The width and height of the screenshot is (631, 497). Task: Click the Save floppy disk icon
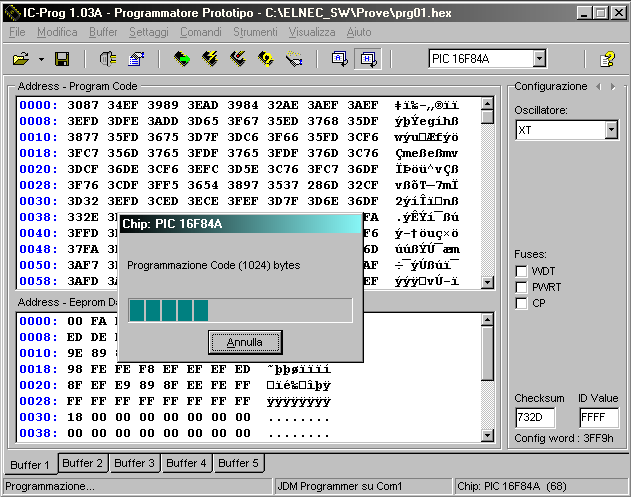tap(62, 59)
